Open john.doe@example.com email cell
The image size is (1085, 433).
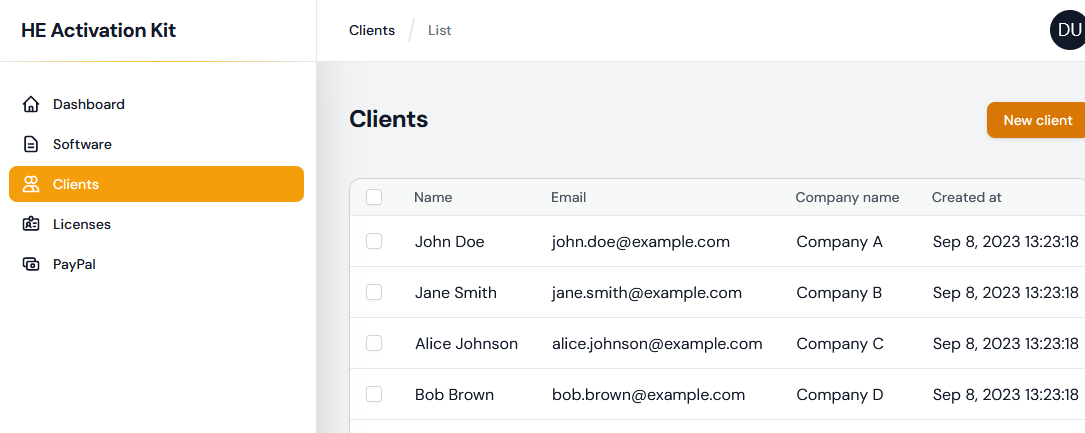640,241
